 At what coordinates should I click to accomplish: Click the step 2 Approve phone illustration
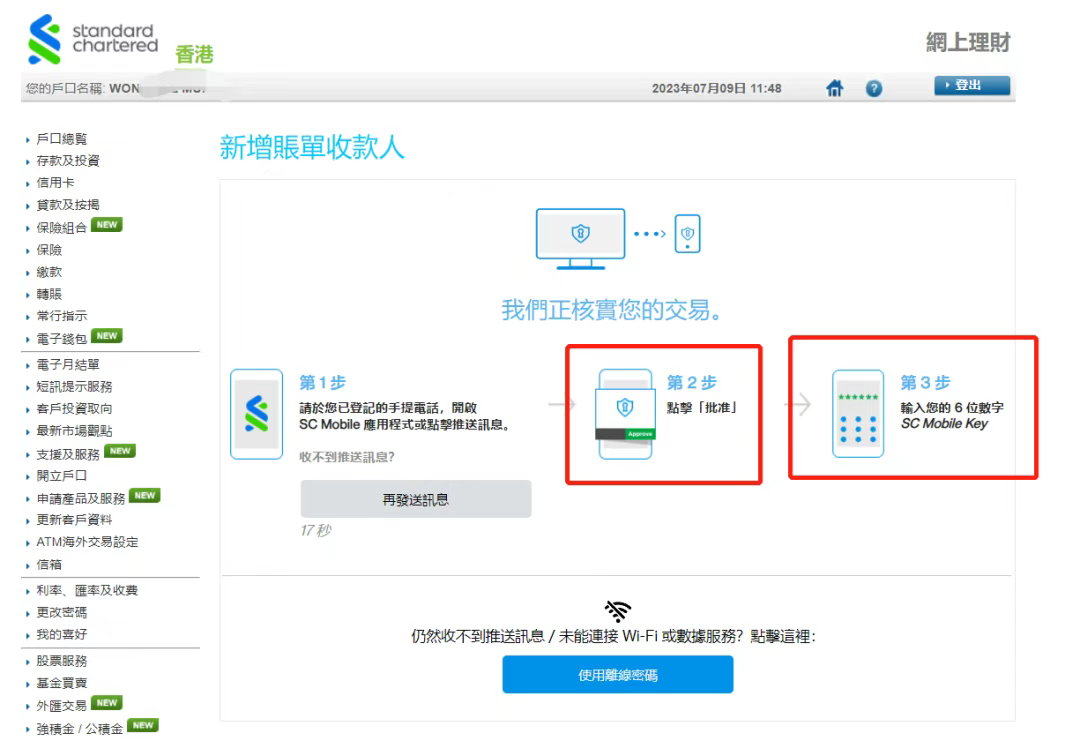[625, 414]
